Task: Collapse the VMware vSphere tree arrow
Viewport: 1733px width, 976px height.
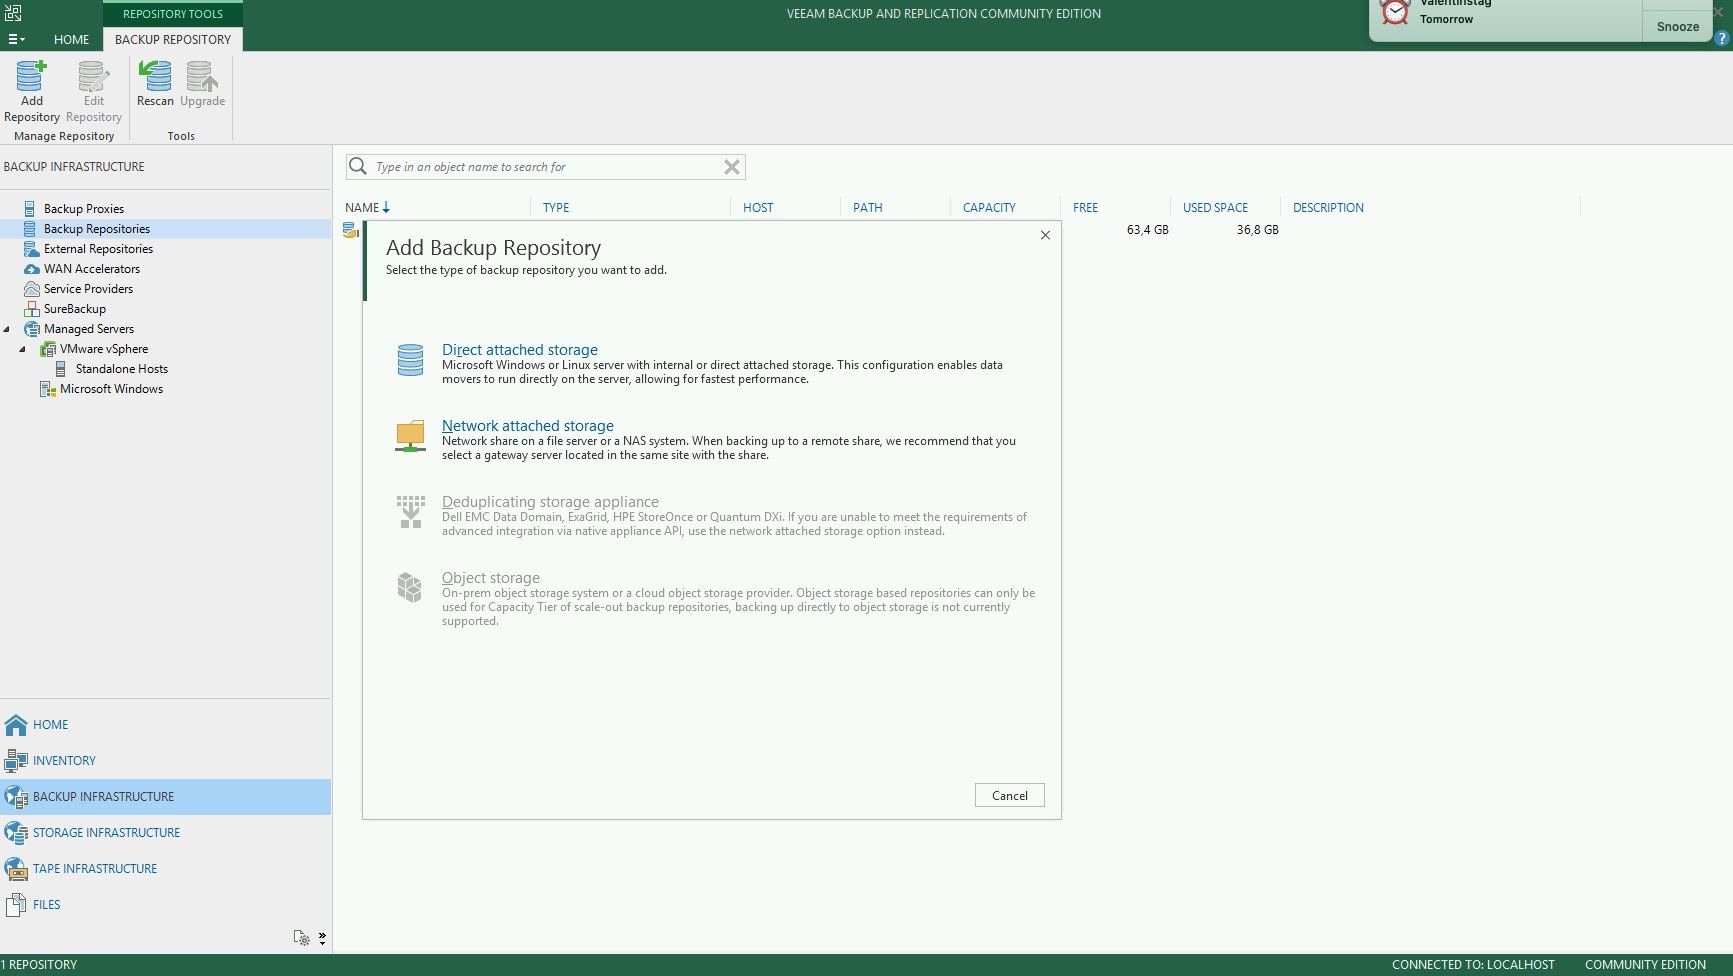Action: (23, 349)
